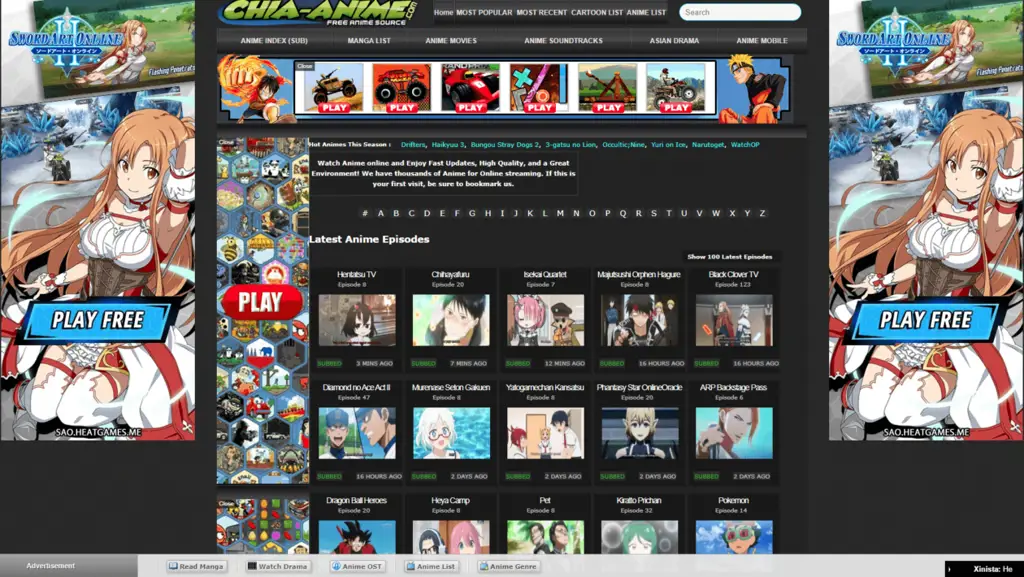Click Read Manga in bottom bar
The height and width of the screenshot is (577, 1024).
tap(197, 567)
